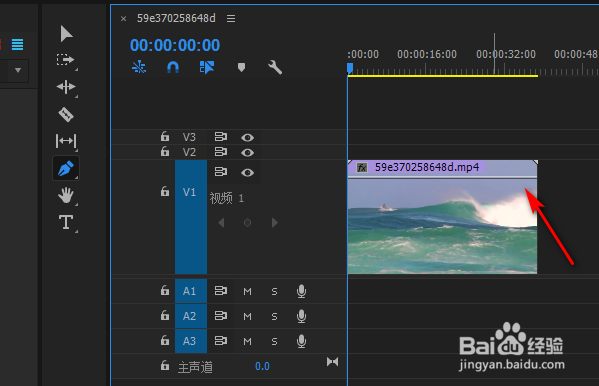Image resolution: width=599 pixels, height=386 pixels.
Task: Click master track volume value 0.0
Action: (262, 366)
